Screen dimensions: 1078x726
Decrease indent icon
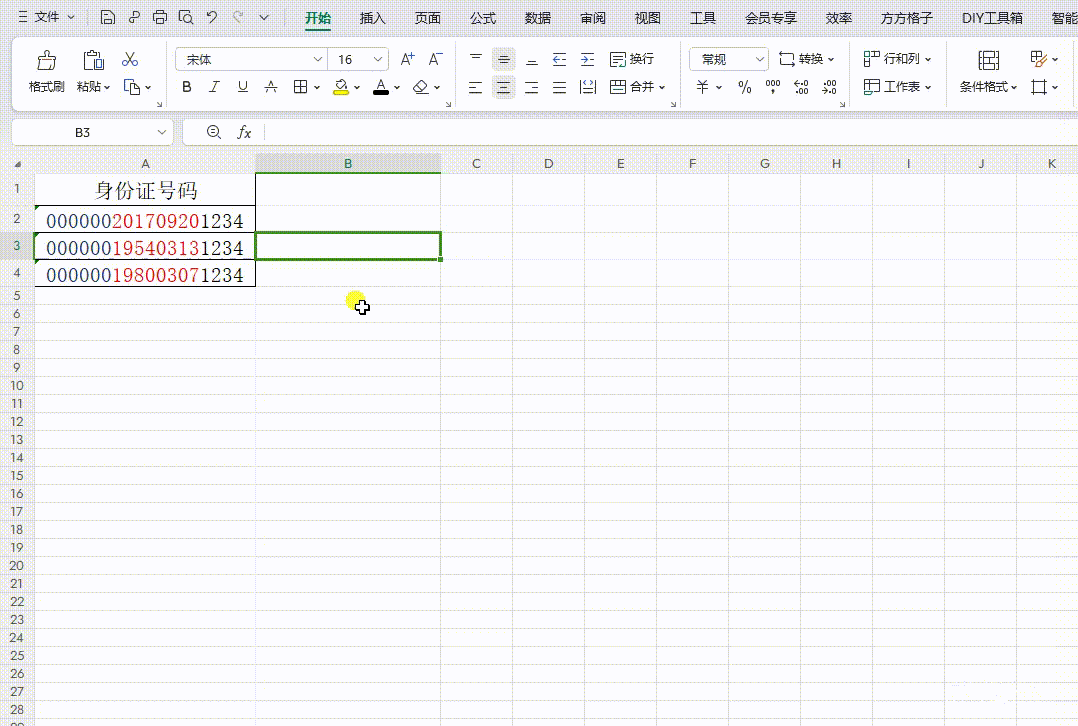point(560,60)
